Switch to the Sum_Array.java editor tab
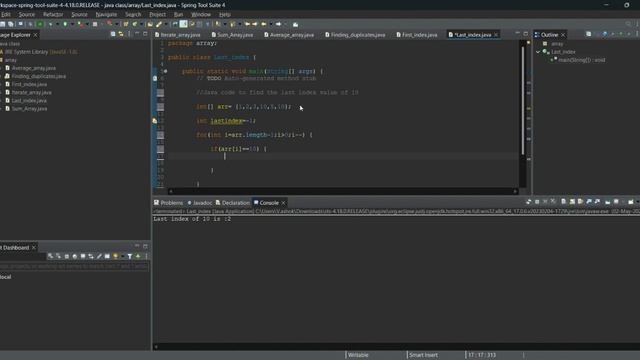Screen dimensions: 640x360 coord(233,35)
